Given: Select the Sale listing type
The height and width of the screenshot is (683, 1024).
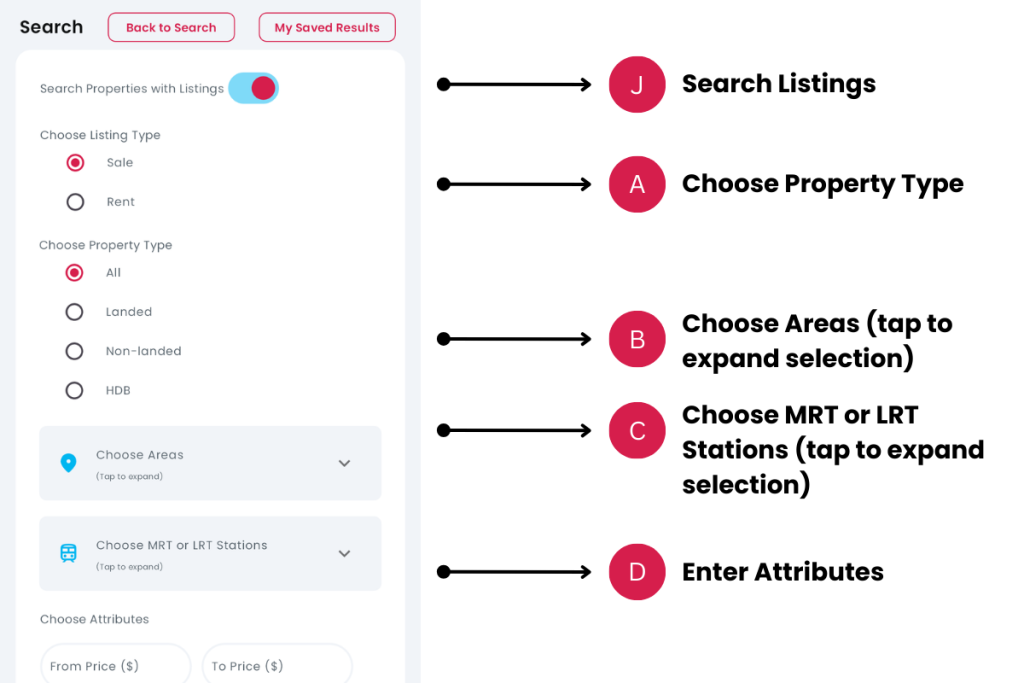Looking at the screenshot, I should point(75,163).
